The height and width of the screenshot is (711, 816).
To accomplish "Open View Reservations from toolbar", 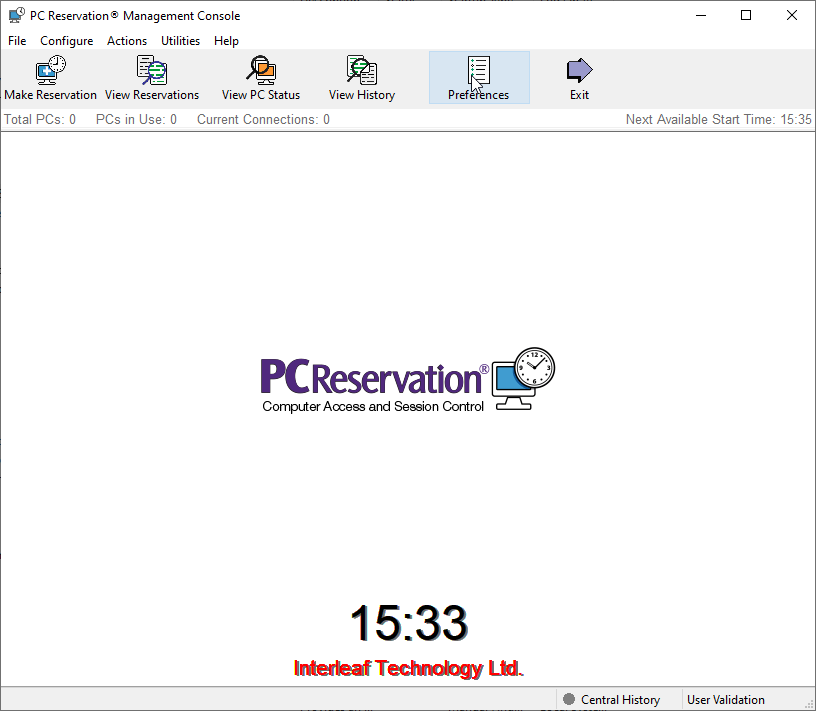I will (151, 78).
